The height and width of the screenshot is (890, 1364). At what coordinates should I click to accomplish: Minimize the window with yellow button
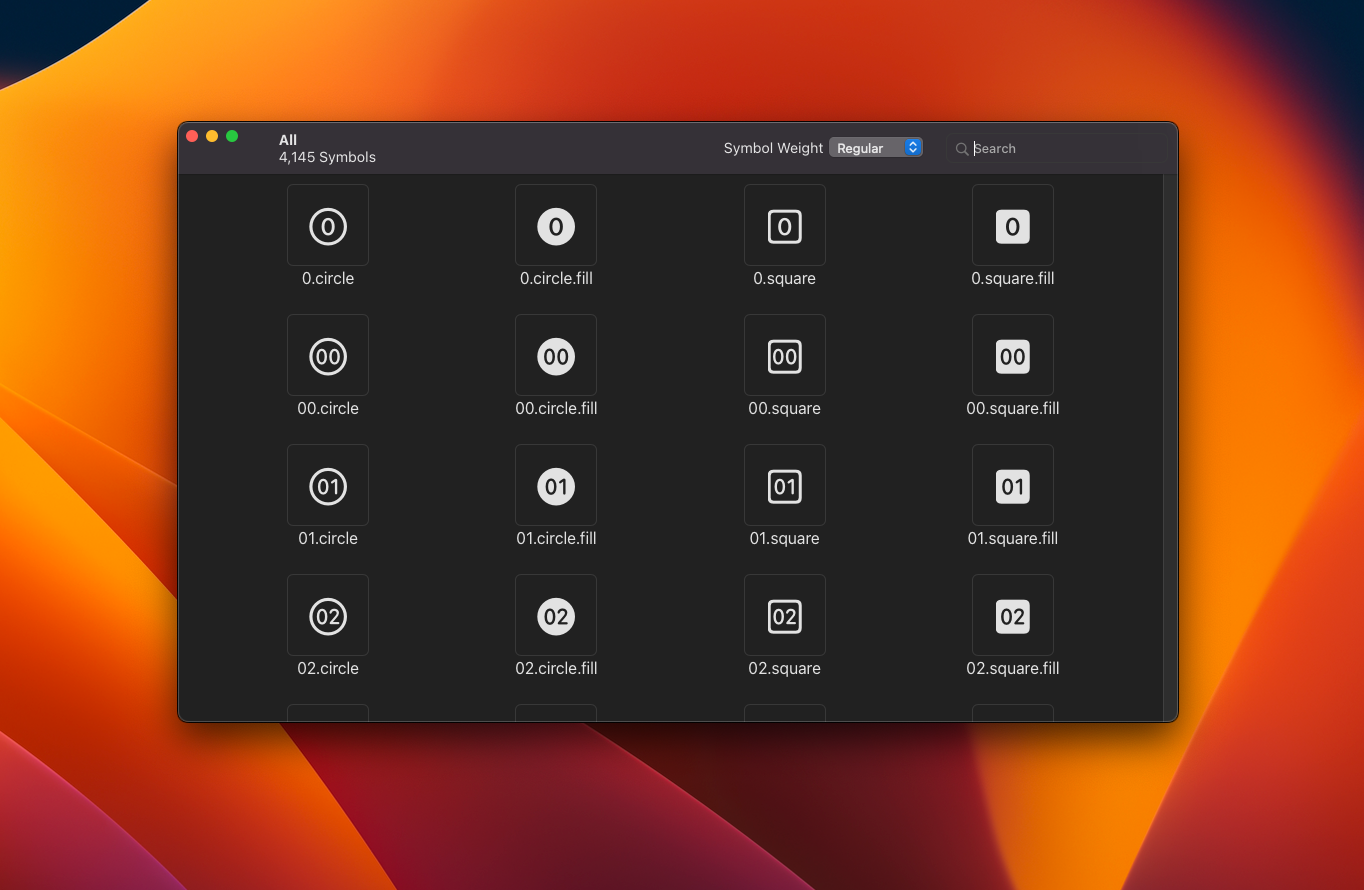[x=212, y=136]
